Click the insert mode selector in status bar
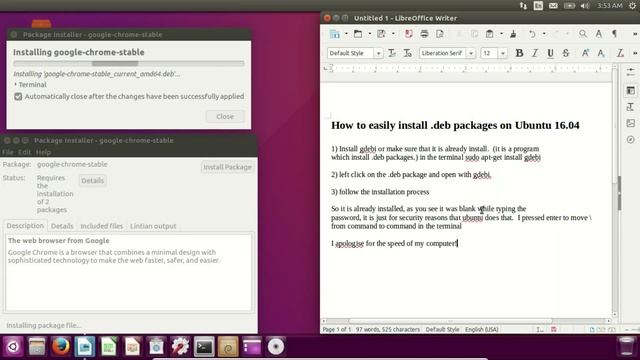The height and width of the screenshot is (360, 640). pyautogui.click(x=540, y=329)
